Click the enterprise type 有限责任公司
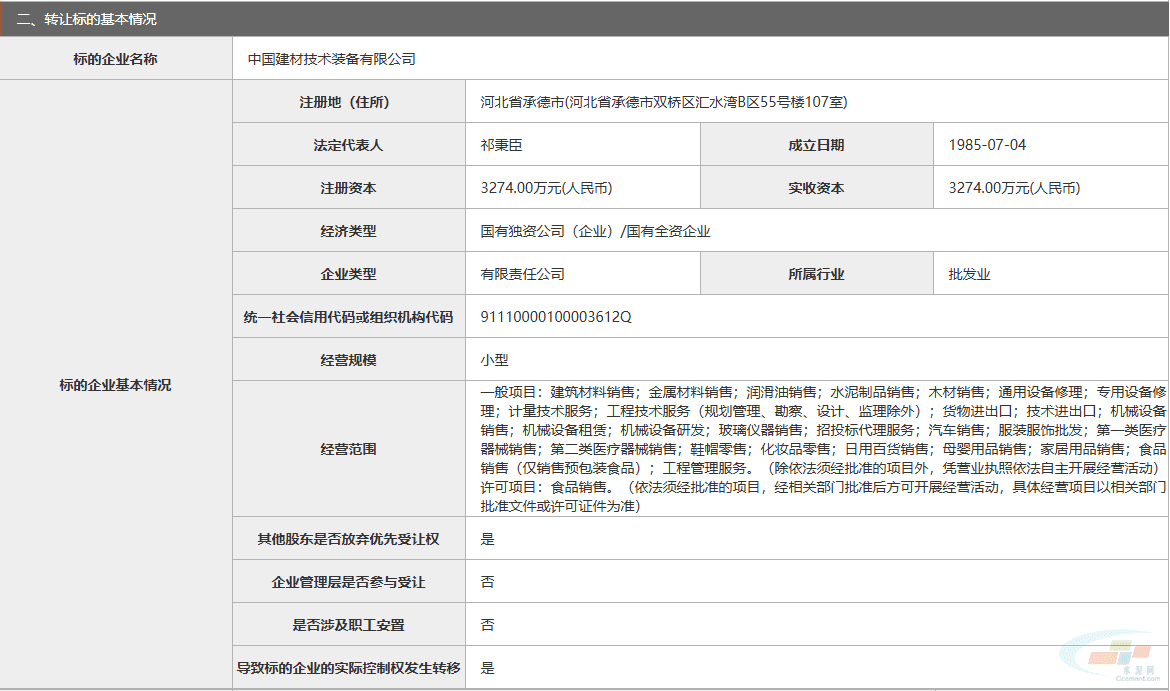 tap(522, 274)
